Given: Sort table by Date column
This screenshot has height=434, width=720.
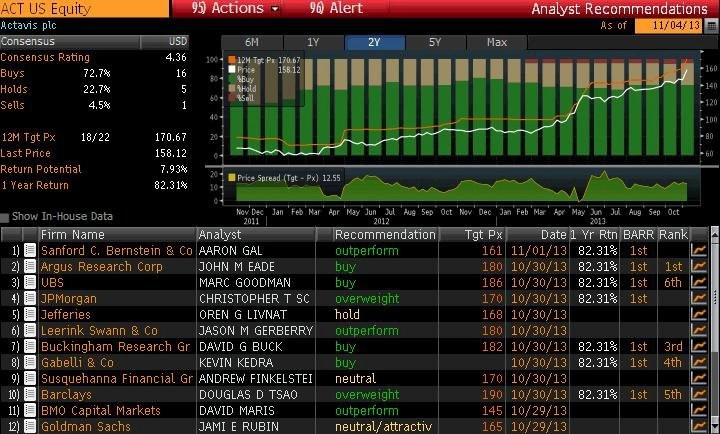Looking at the screenshot, I should pos(538,235).
